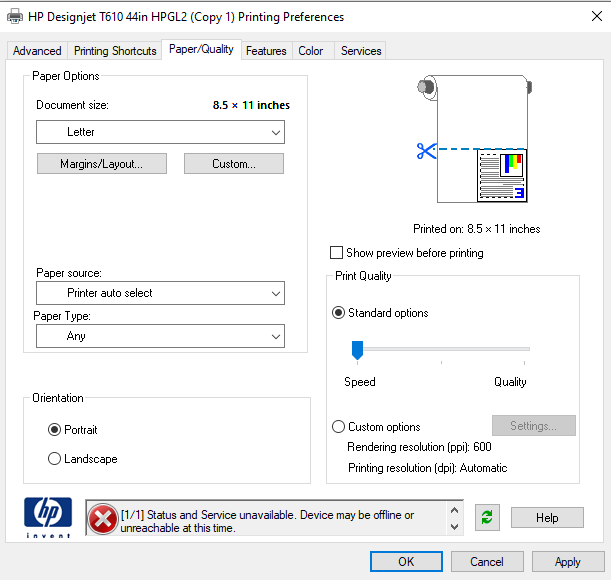
Task: Click the red error status icon
Action: pos(102,518)
